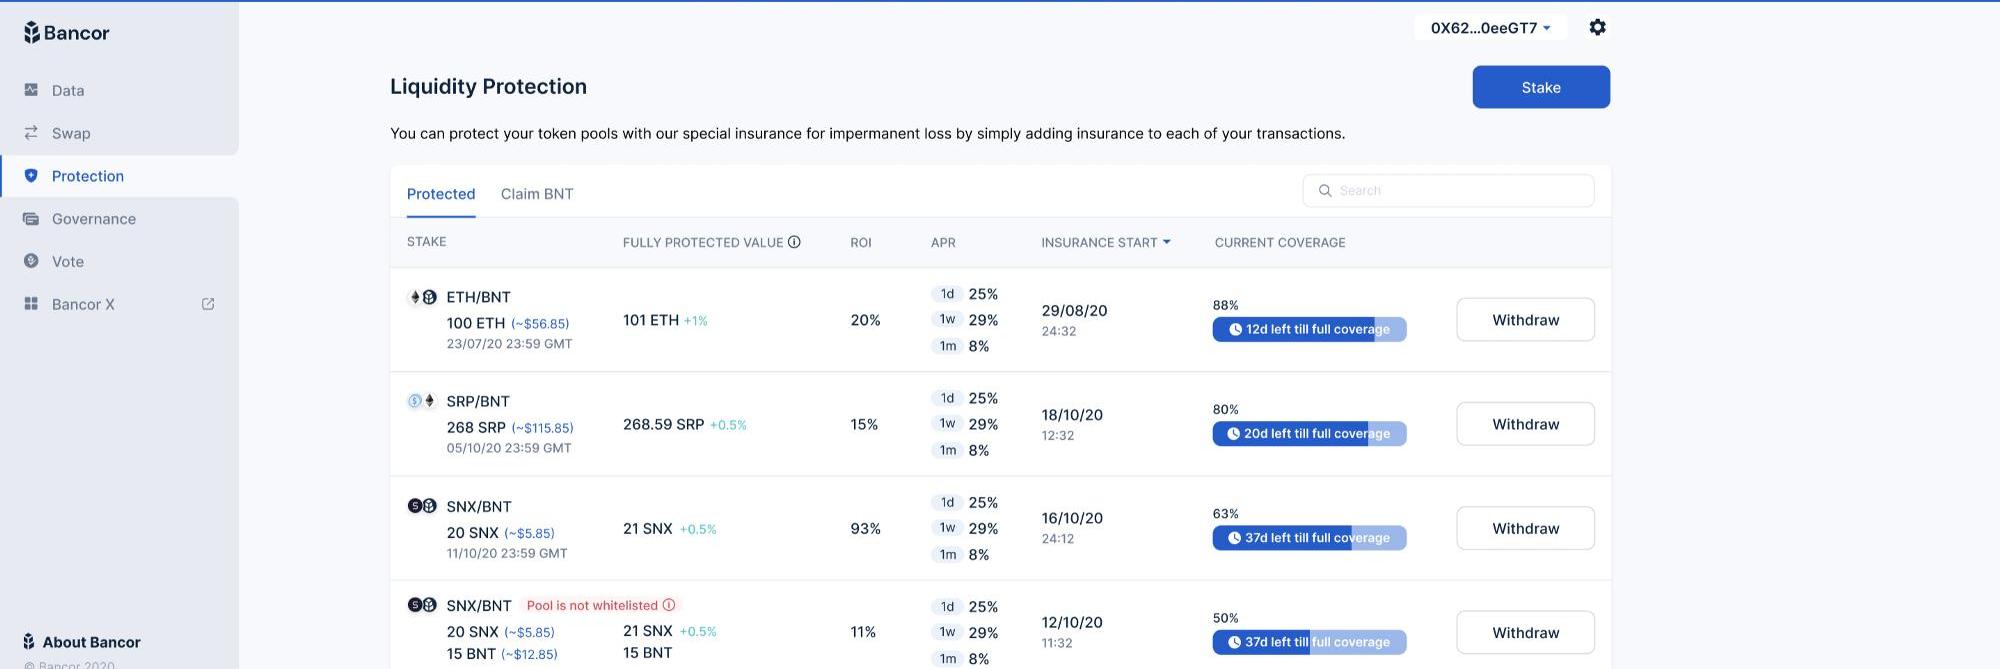Click the 15 BNT (~$12.85) stake line
Image resolution: width=2000 pixels, height=669 pixels.
502,654
